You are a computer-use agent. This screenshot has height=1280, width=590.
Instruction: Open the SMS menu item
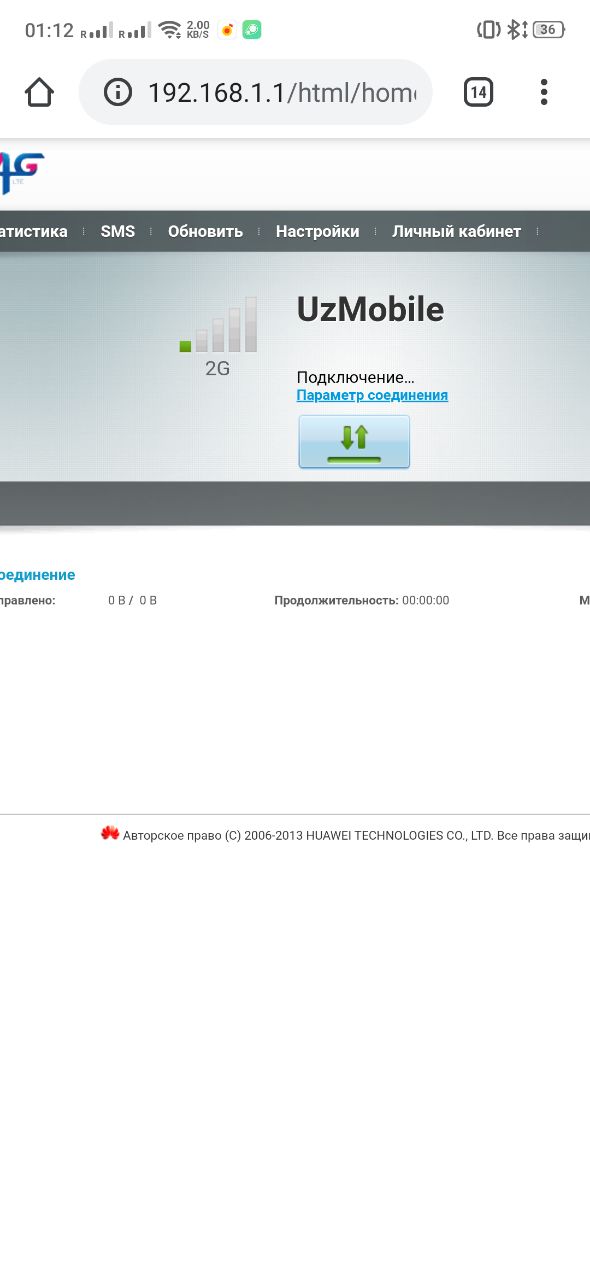(118, 231)
